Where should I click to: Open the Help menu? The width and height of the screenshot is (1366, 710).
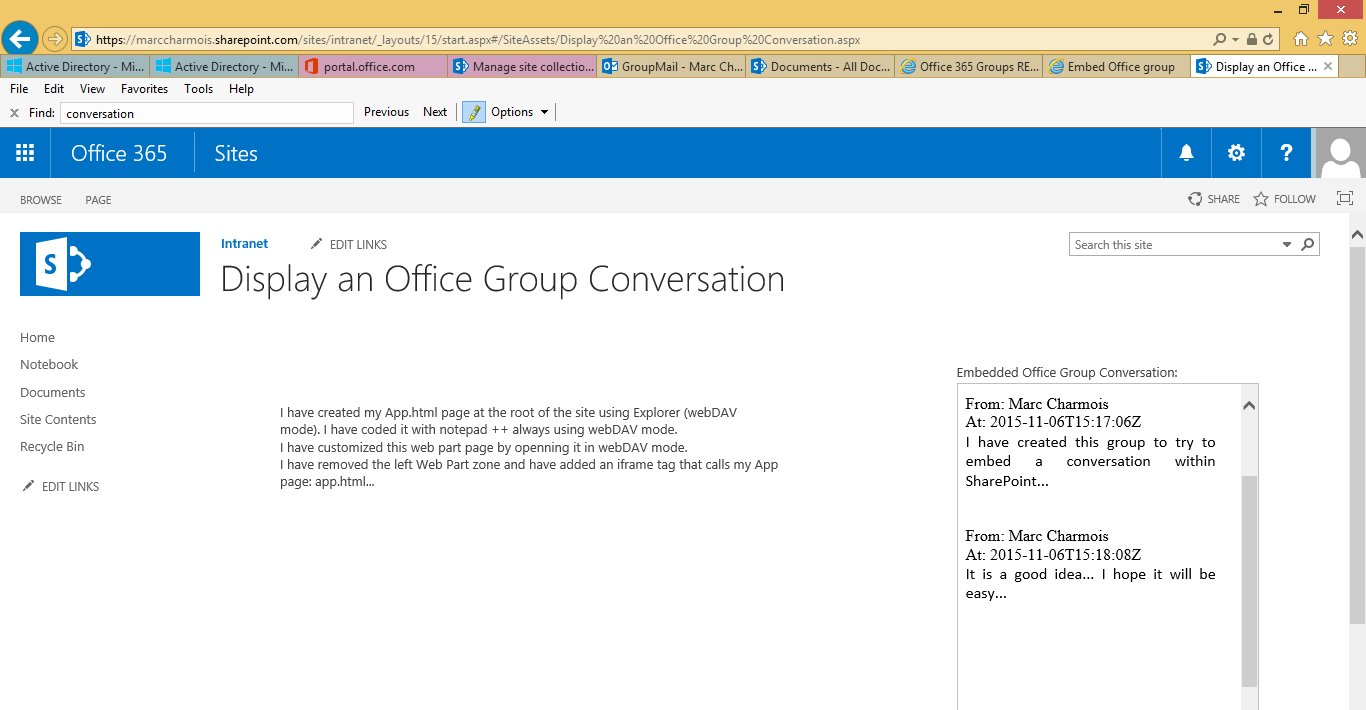(241, 89)
